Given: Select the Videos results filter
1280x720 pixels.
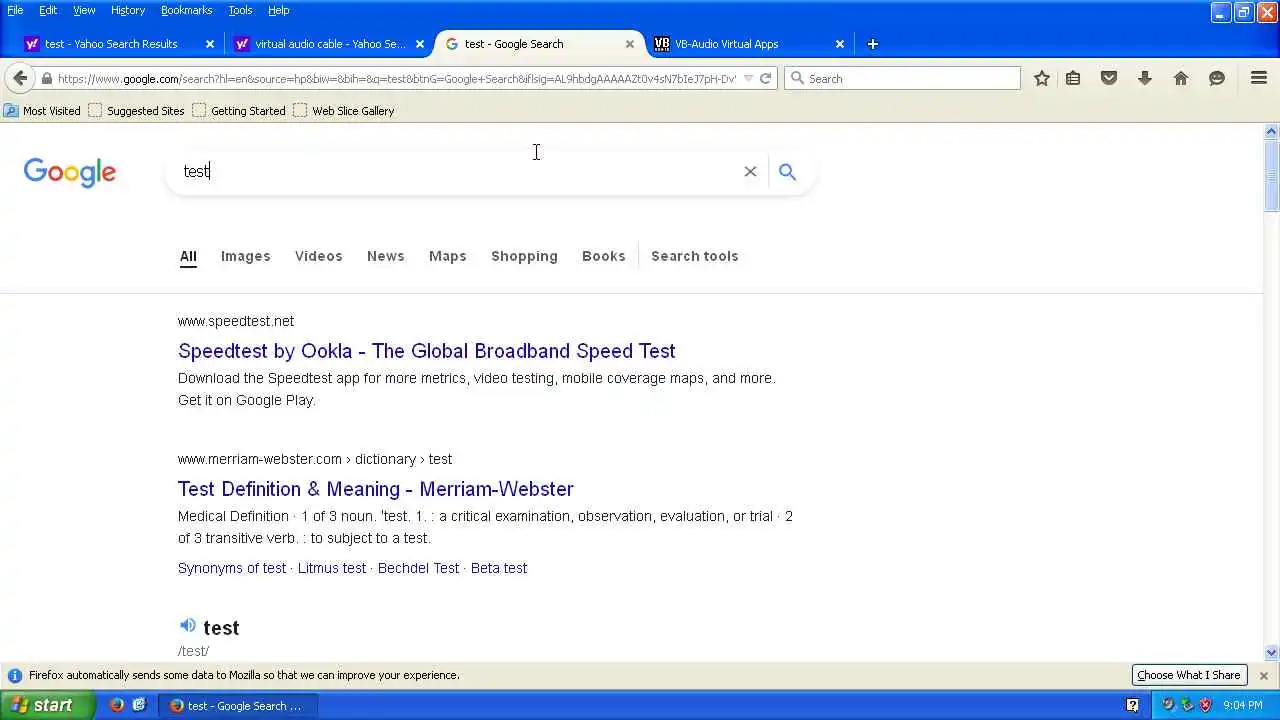Looking at the screenshot, I should 318,256.
